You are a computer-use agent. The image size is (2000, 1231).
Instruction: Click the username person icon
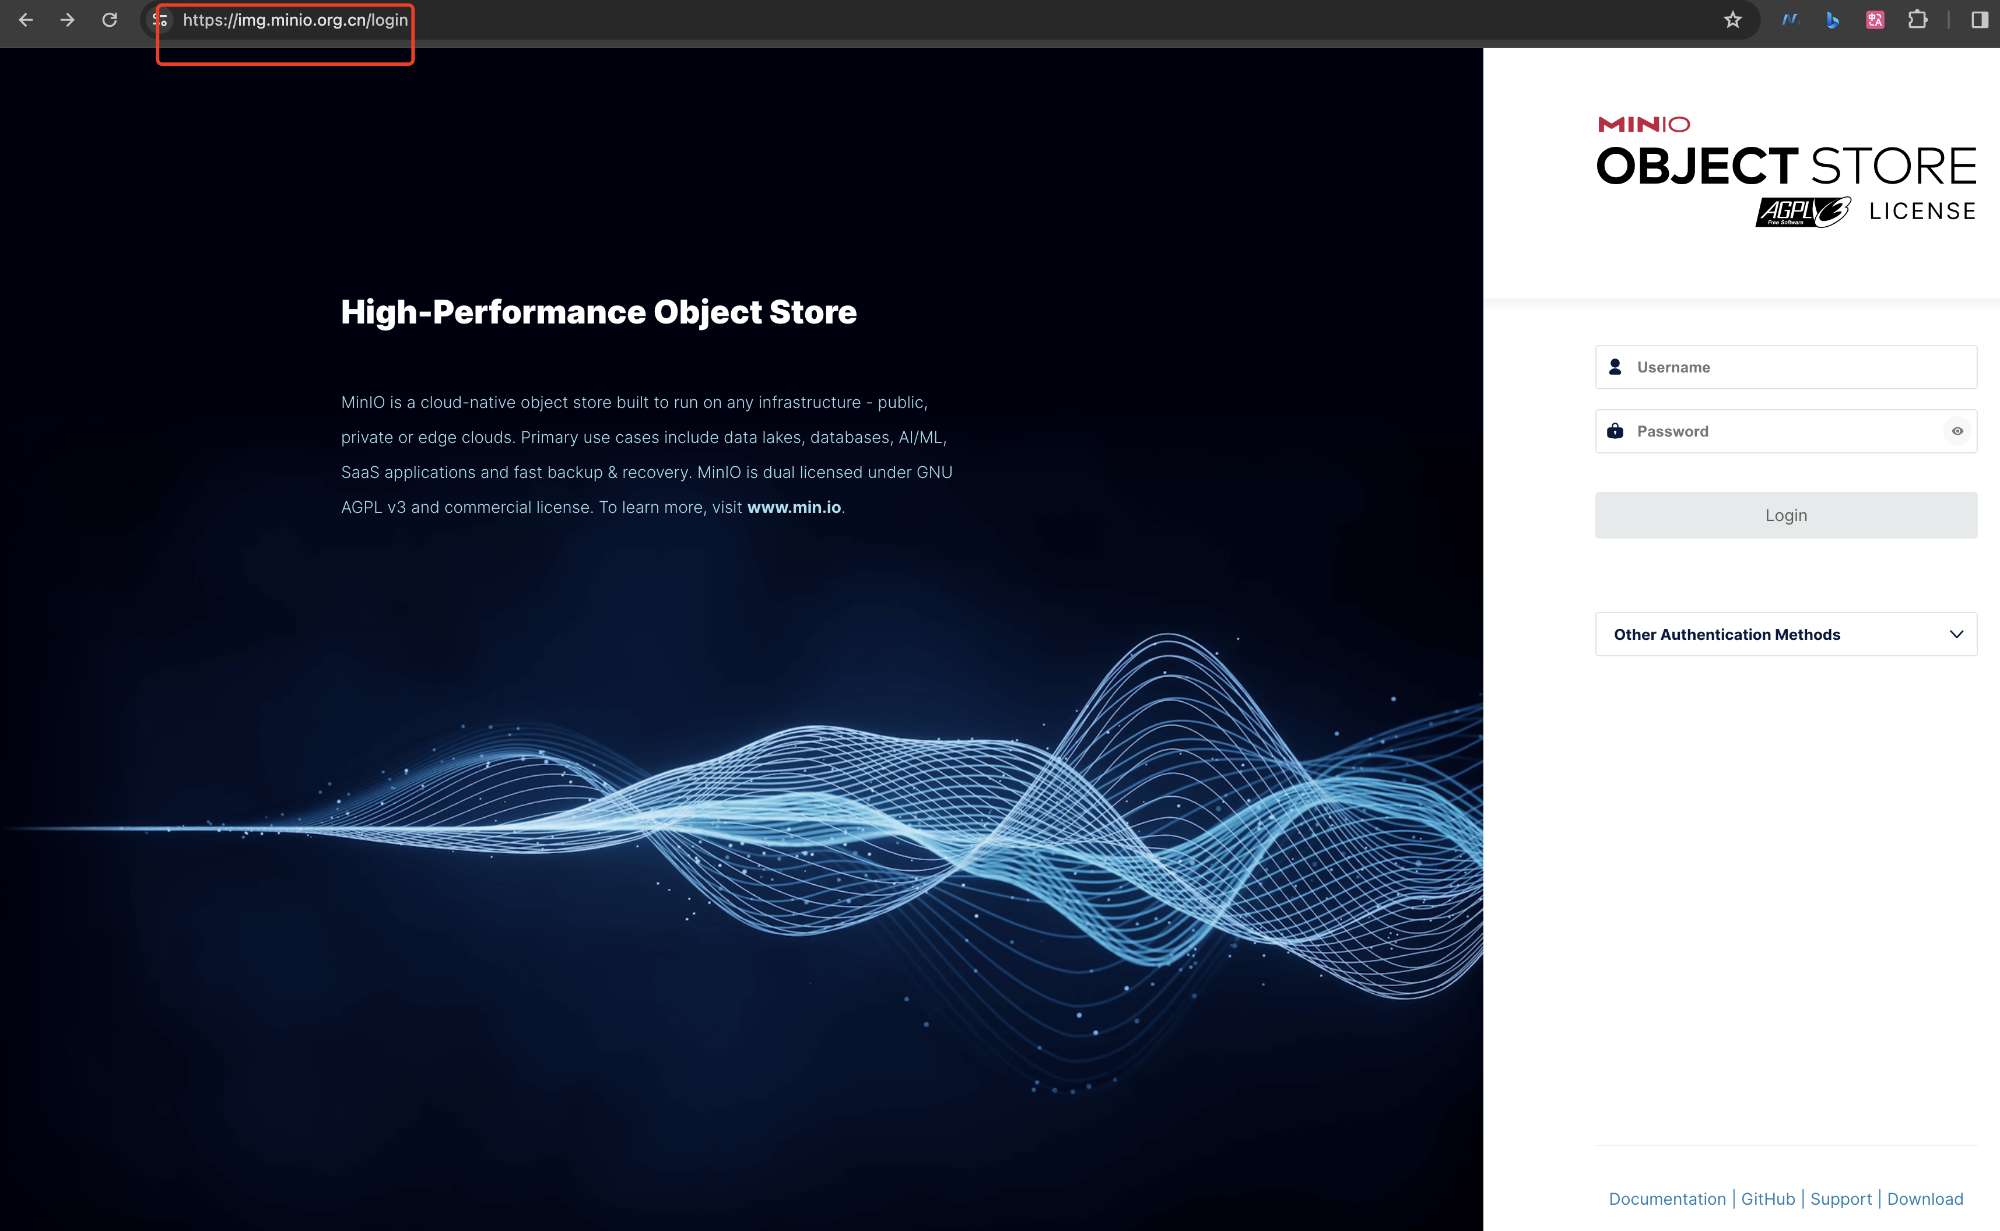tap(1616, 366)
